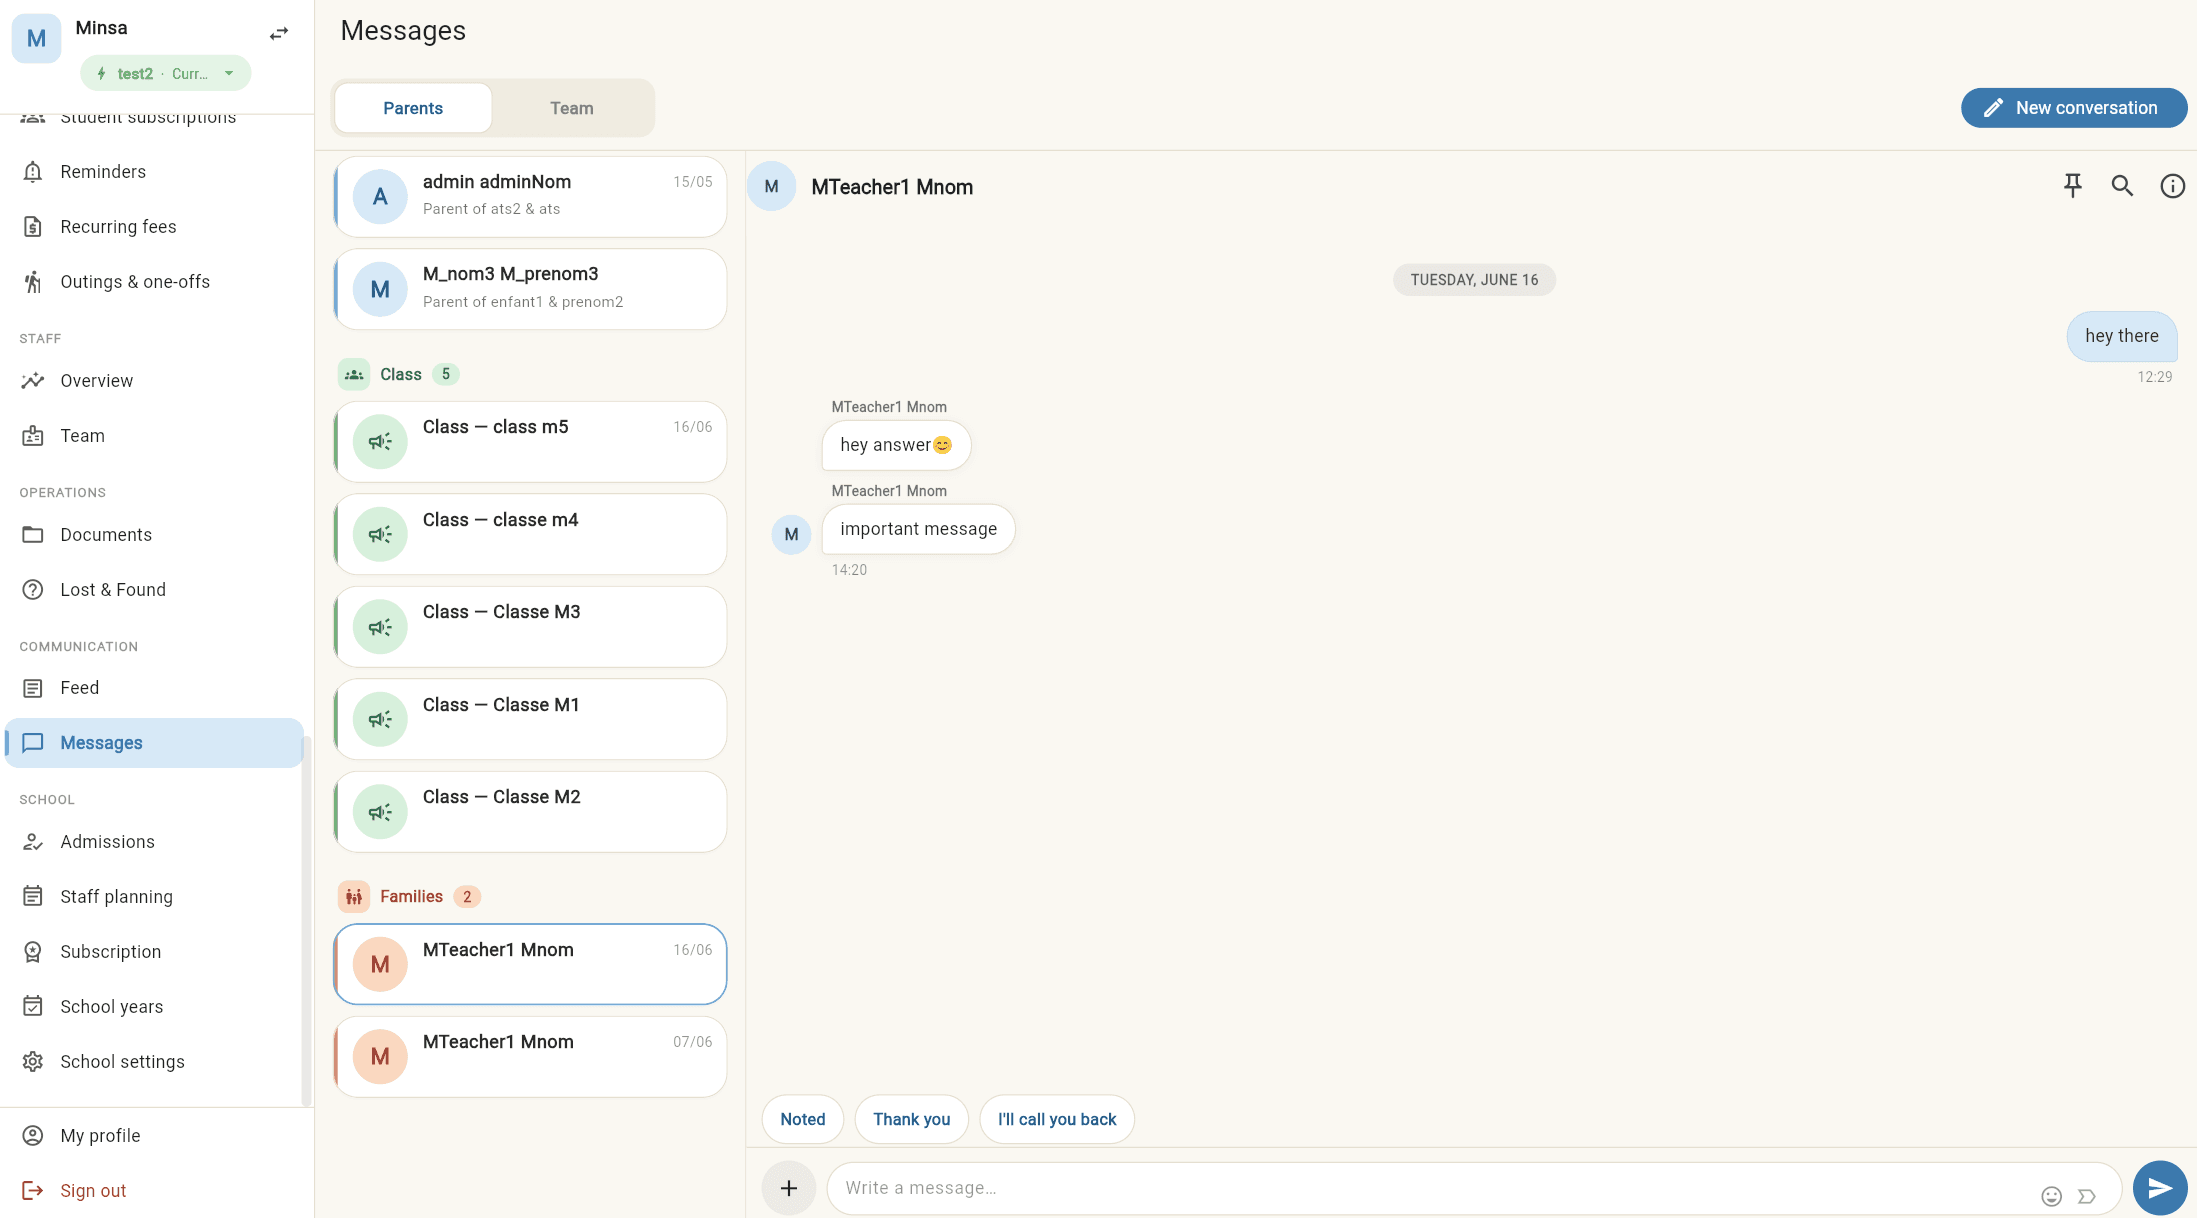
Task: Click the Overview chart icon
Action: (33, 381)
